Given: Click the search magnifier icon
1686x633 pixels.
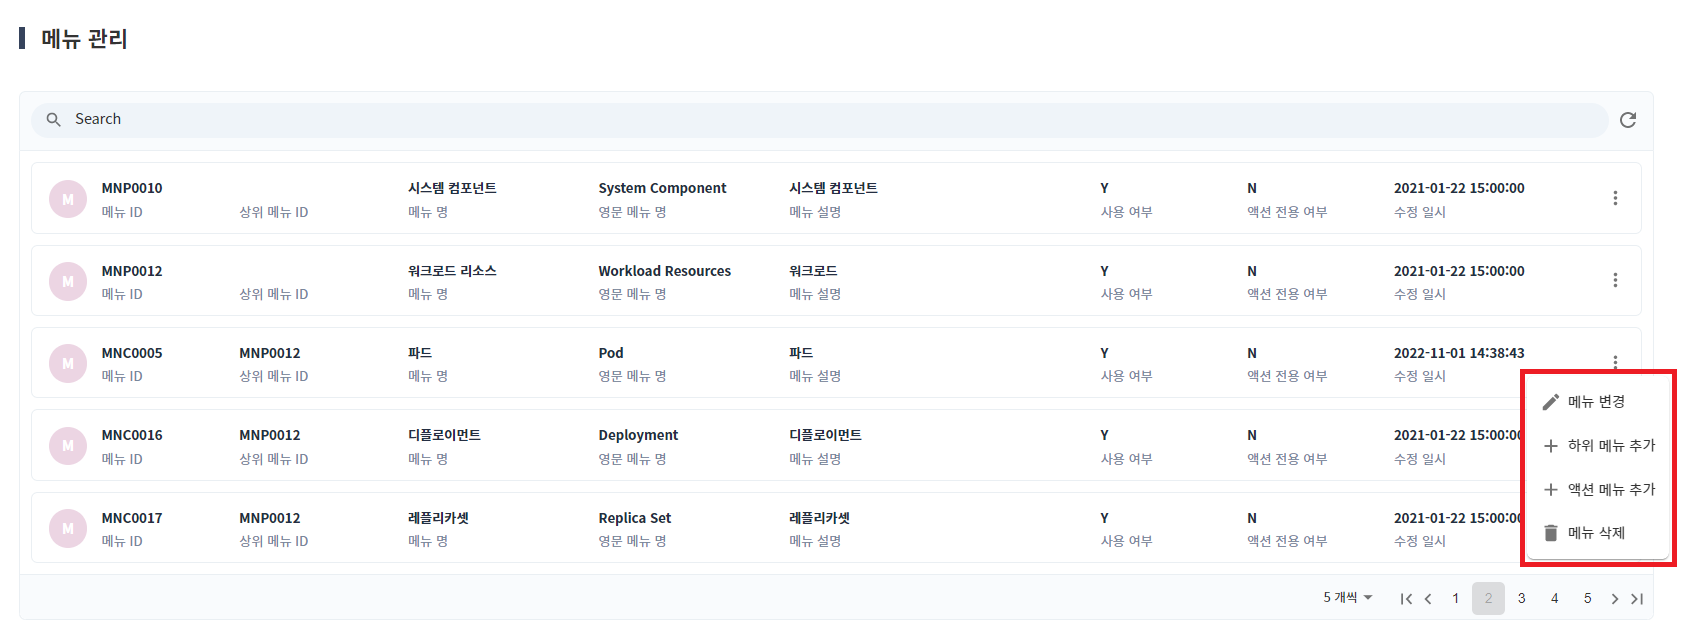Looking at the screenshot, I should click(54, 119).
